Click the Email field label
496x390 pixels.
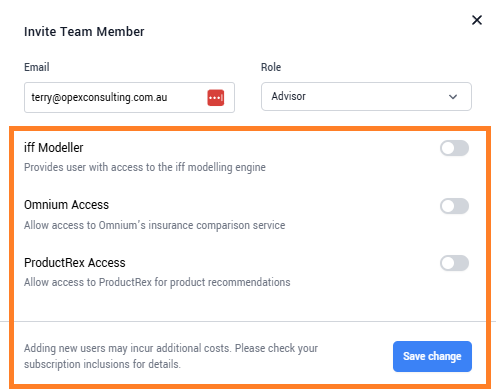coord(37,67)
